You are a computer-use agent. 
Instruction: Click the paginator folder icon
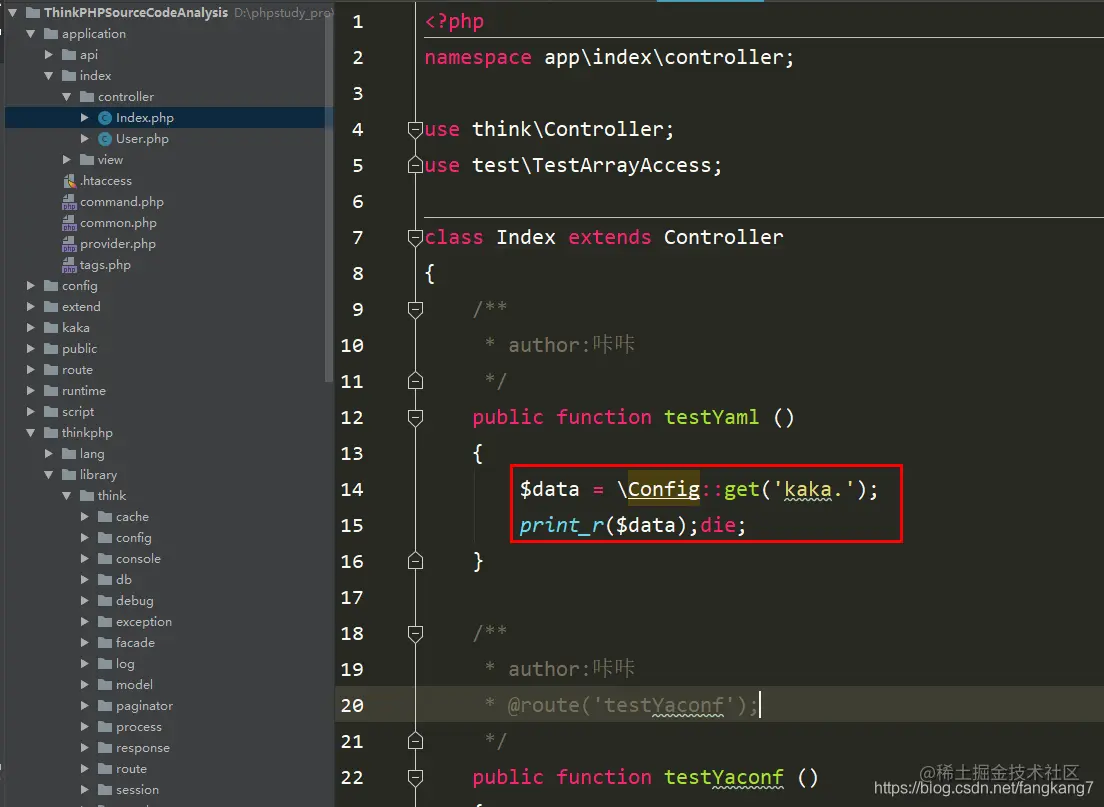(105, 706)
